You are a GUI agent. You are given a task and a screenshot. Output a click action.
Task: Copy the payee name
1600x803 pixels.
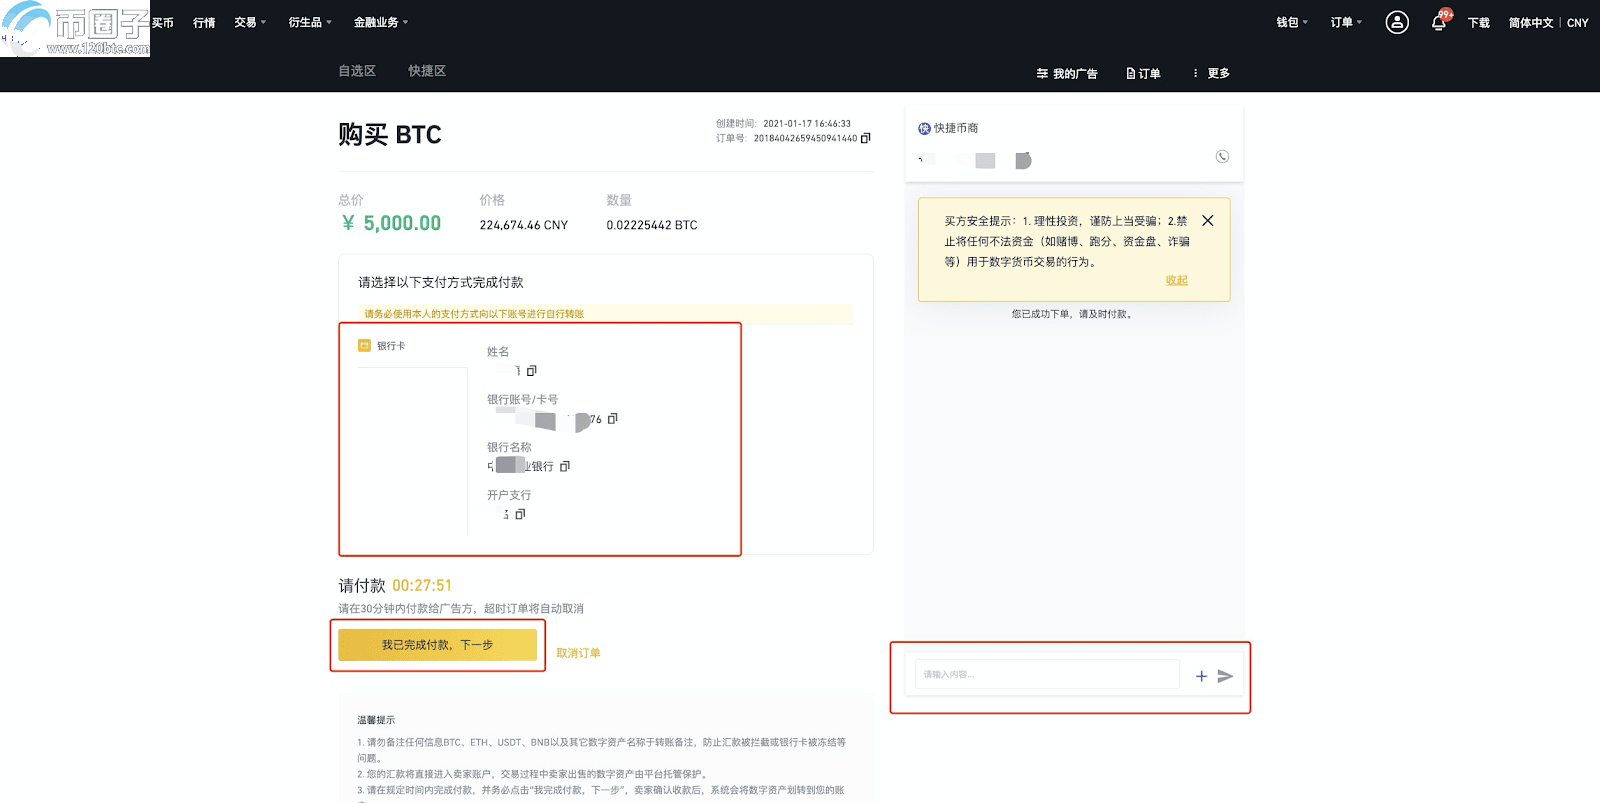point(532,371)
